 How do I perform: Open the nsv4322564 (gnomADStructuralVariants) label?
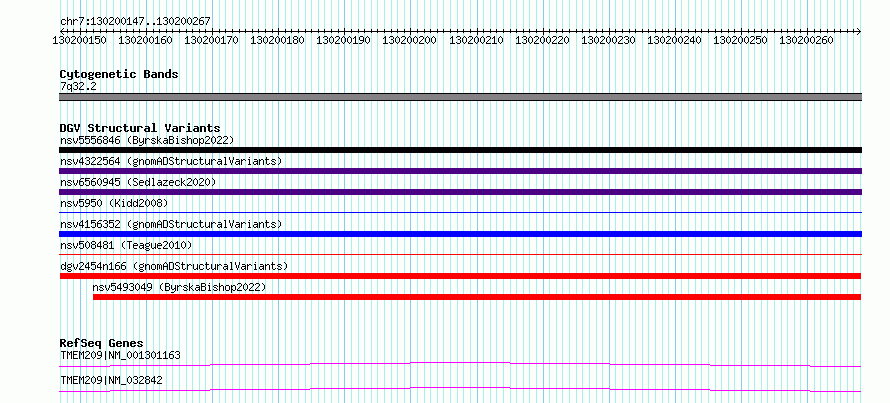click(x=171, y=161)
